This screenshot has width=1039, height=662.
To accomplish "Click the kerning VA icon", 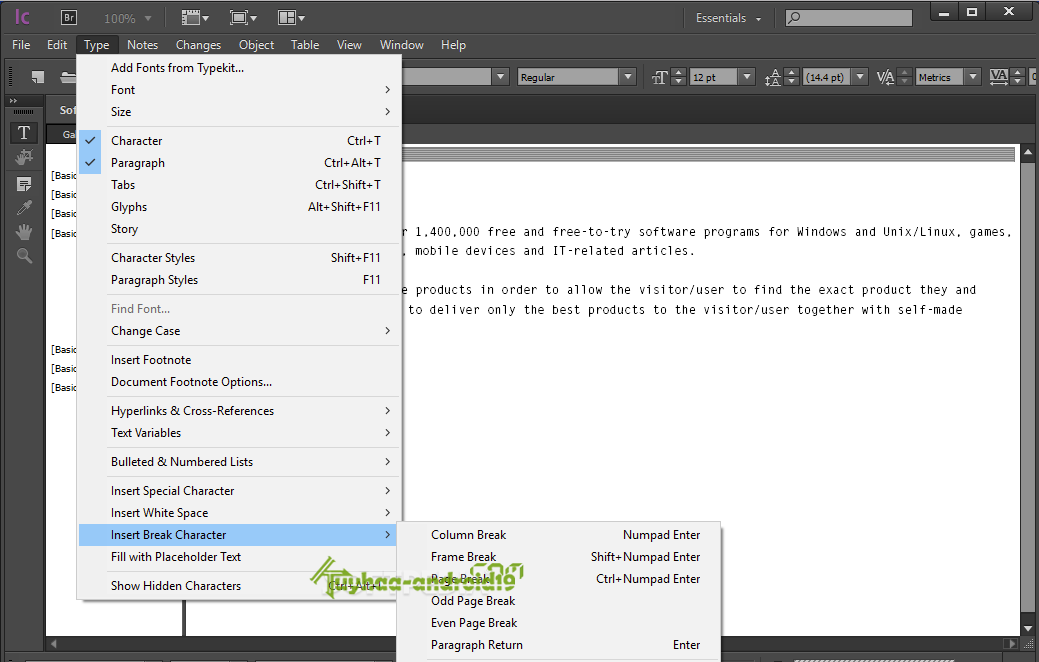I will click(x=885, y=78).
